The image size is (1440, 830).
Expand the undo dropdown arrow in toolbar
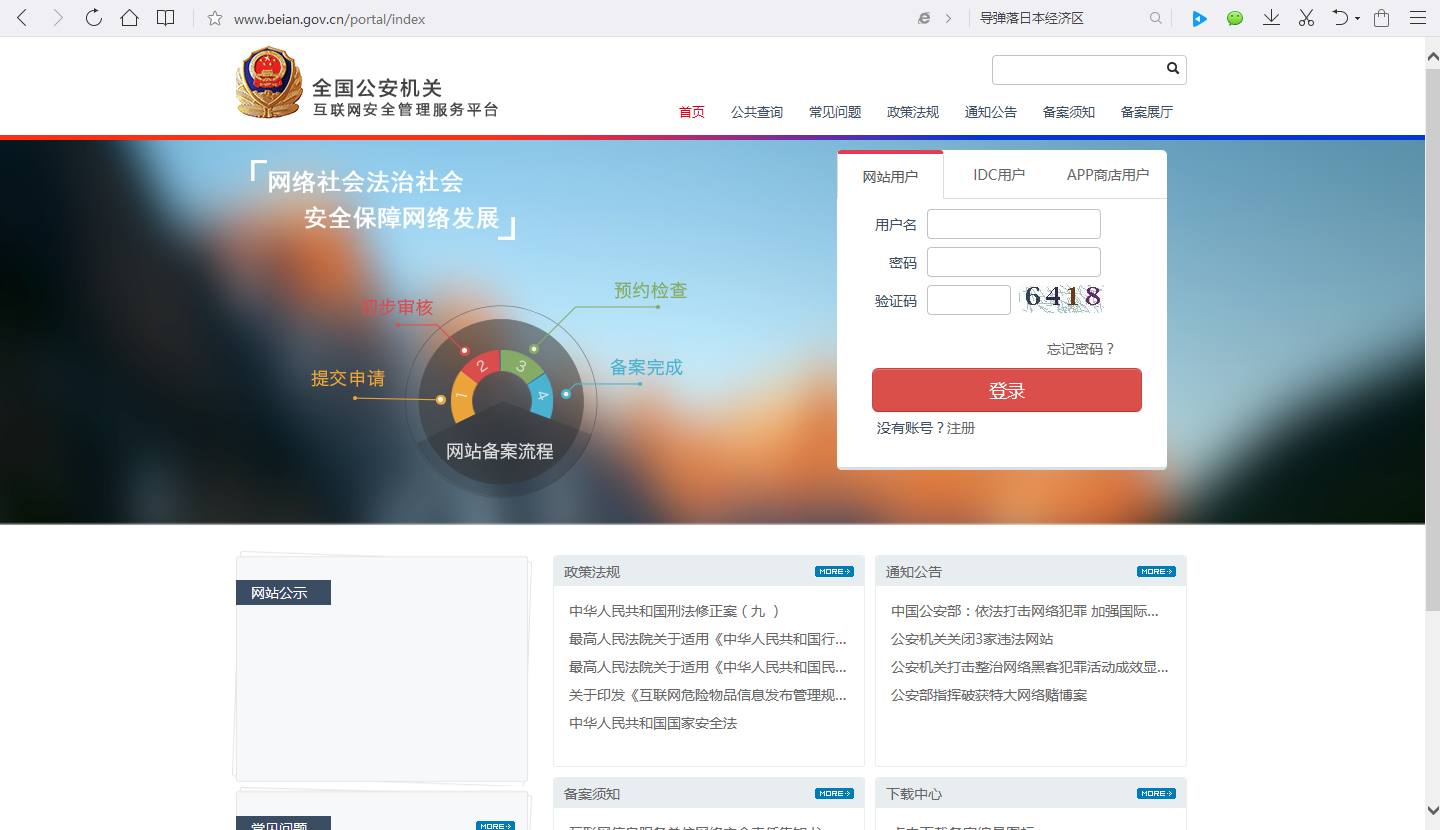(1357, 19)
